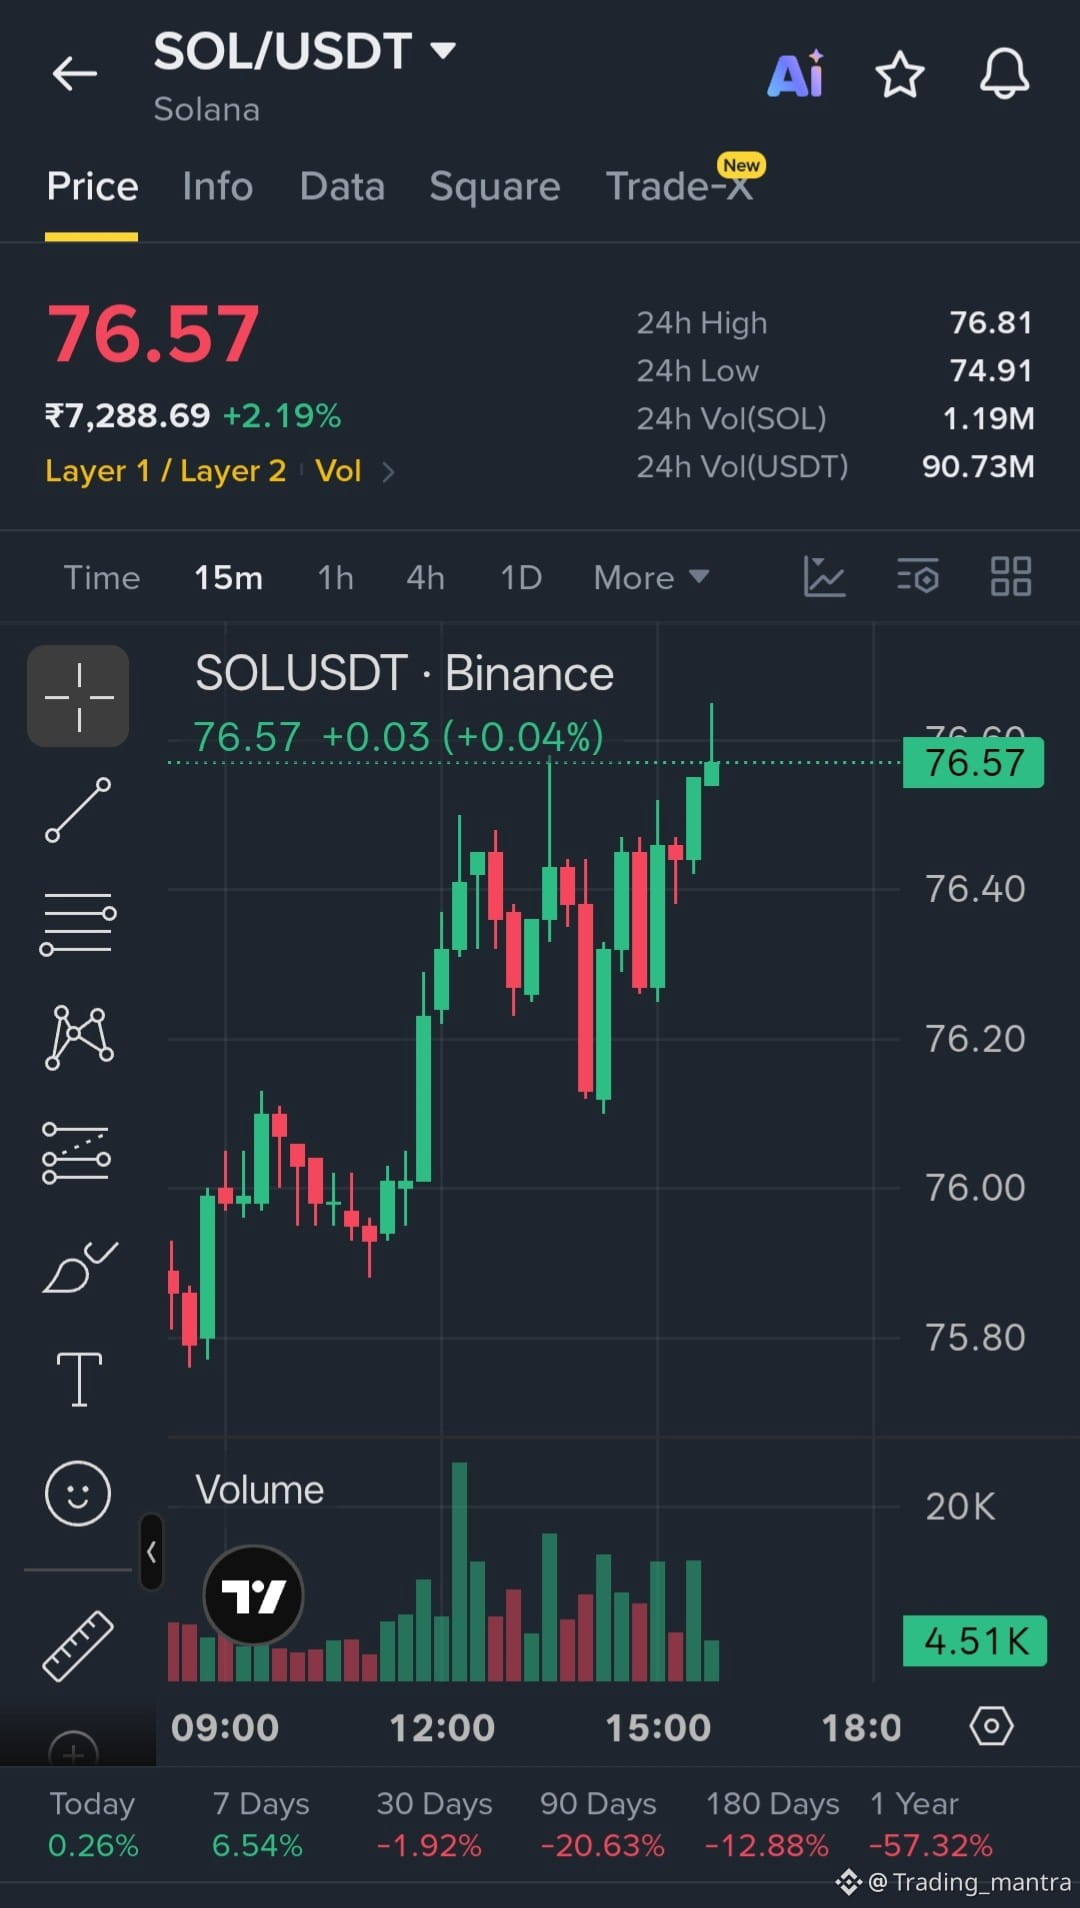Tap the 24h High value 76.81
The height and width of the screenshot is (1908, 1080).
(x=990, y=323)
